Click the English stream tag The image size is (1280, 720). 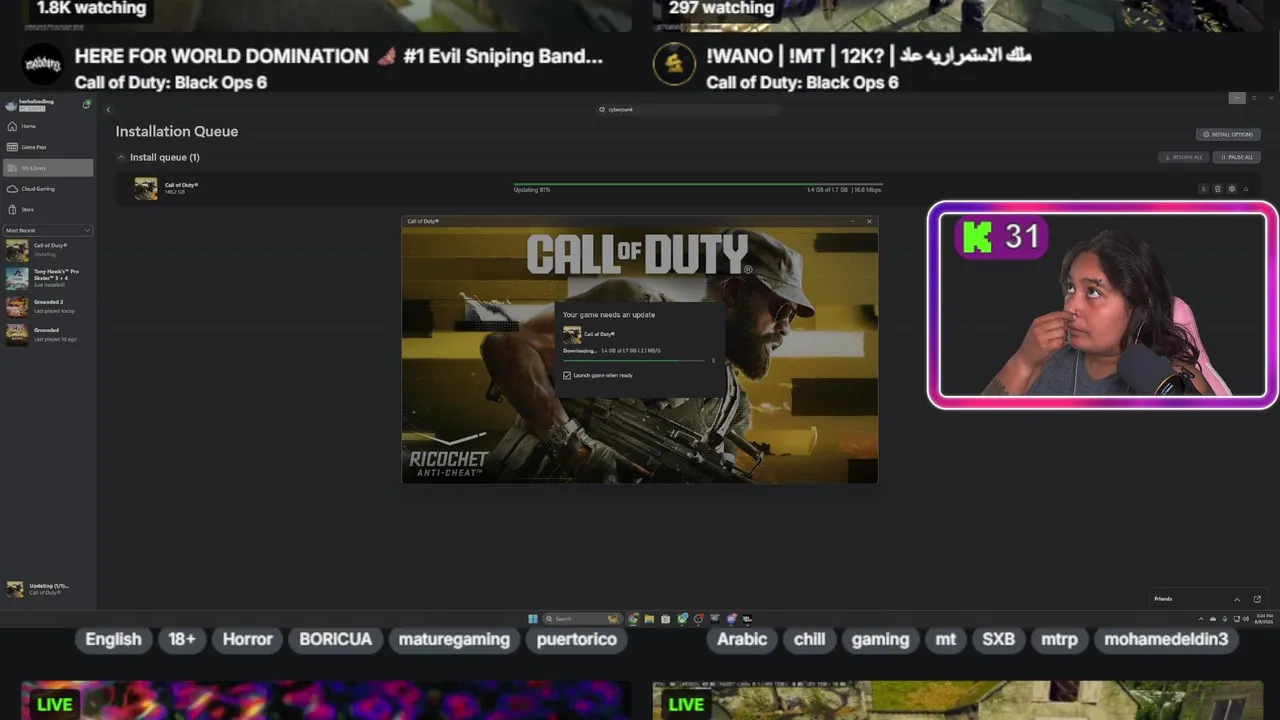[113, 639]
